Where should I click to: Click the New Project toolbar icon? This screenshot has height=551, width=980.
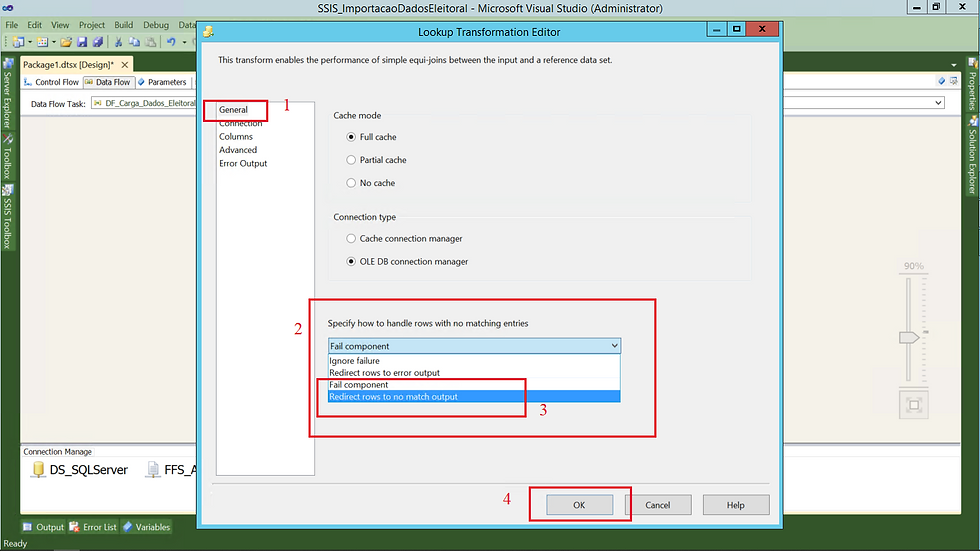pos(19,42)
